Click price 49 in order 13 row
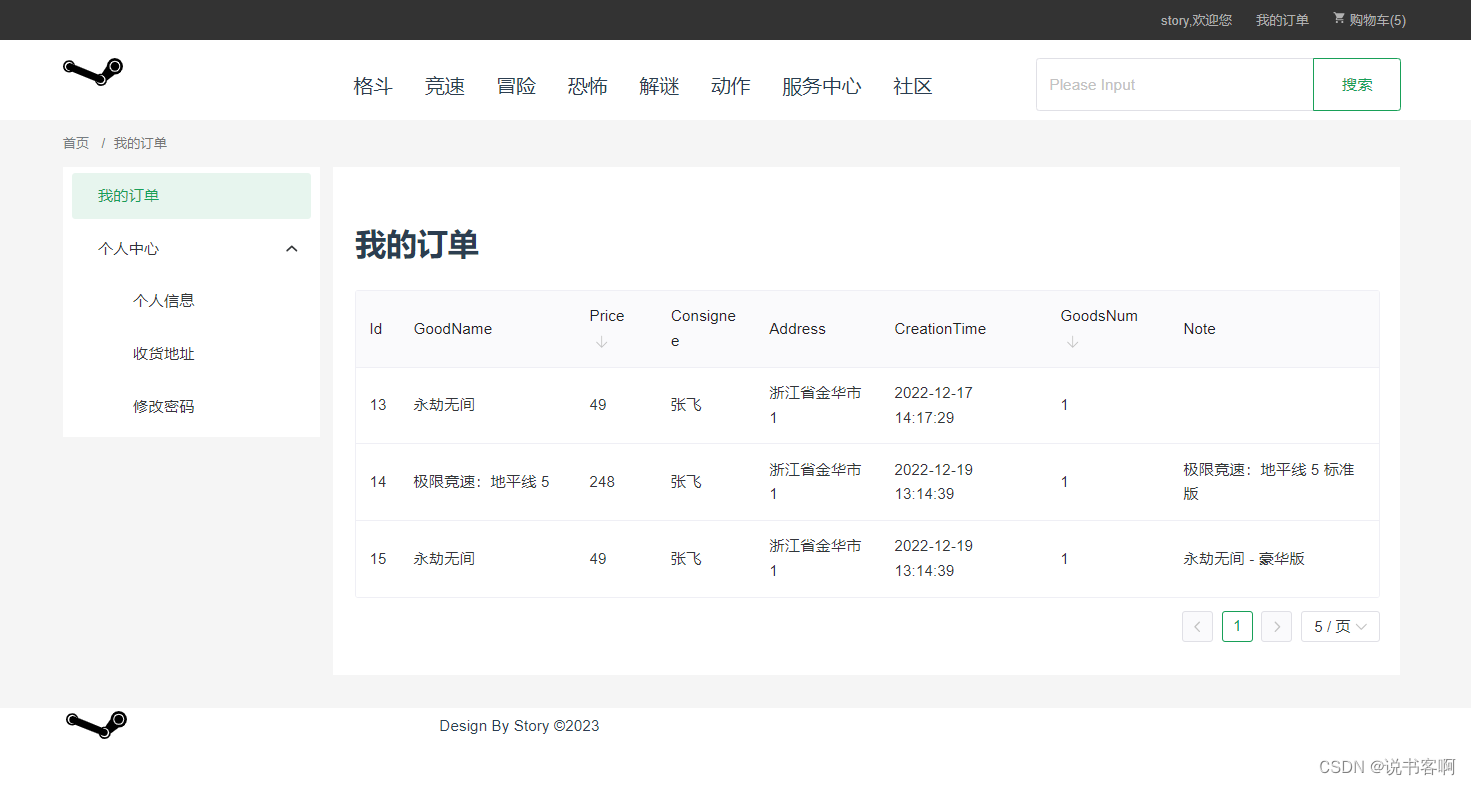This screenshot has width=1471, height=785. (x=598, y=405)
